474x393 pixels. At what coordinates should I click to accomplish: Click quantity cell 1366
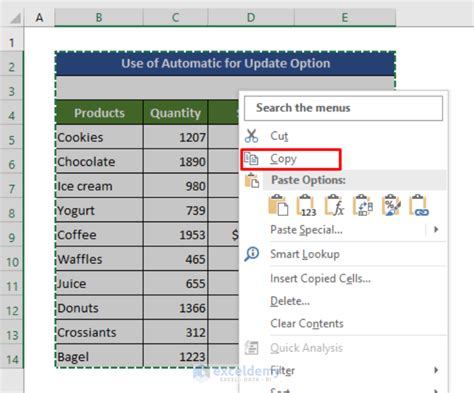[x=176, y=308]
